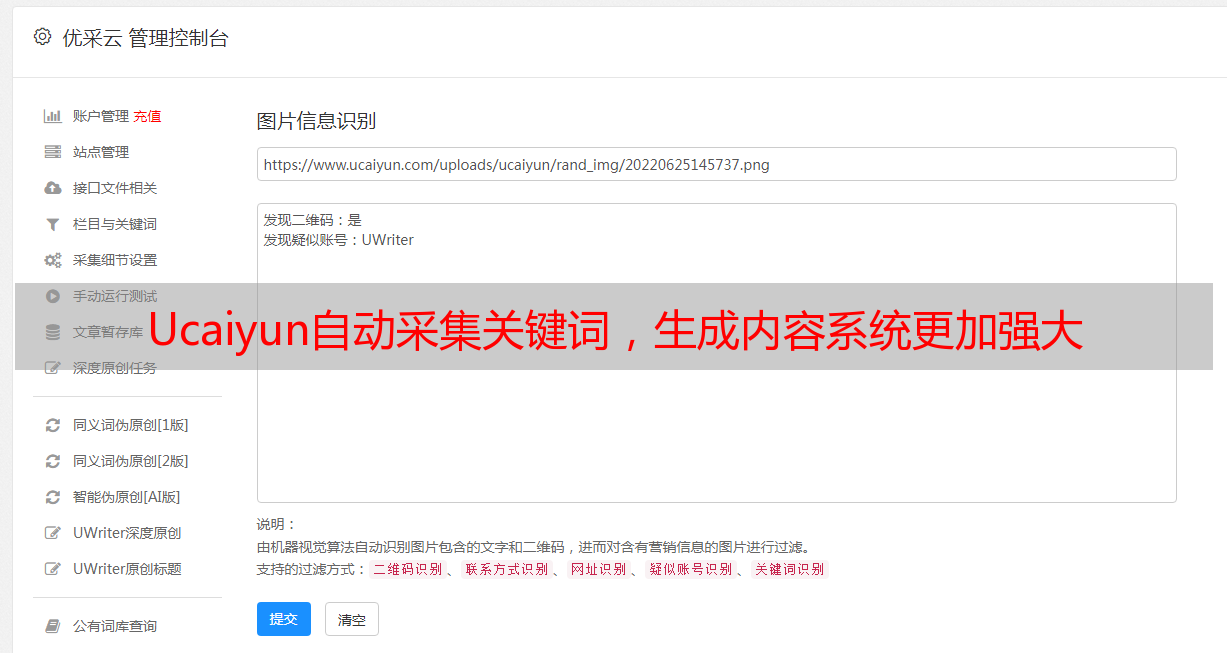This screenshot has height=653, width=1227.
Task: Open 智能伪原创[AI版] tool
Action: click(x=126, y=497)
